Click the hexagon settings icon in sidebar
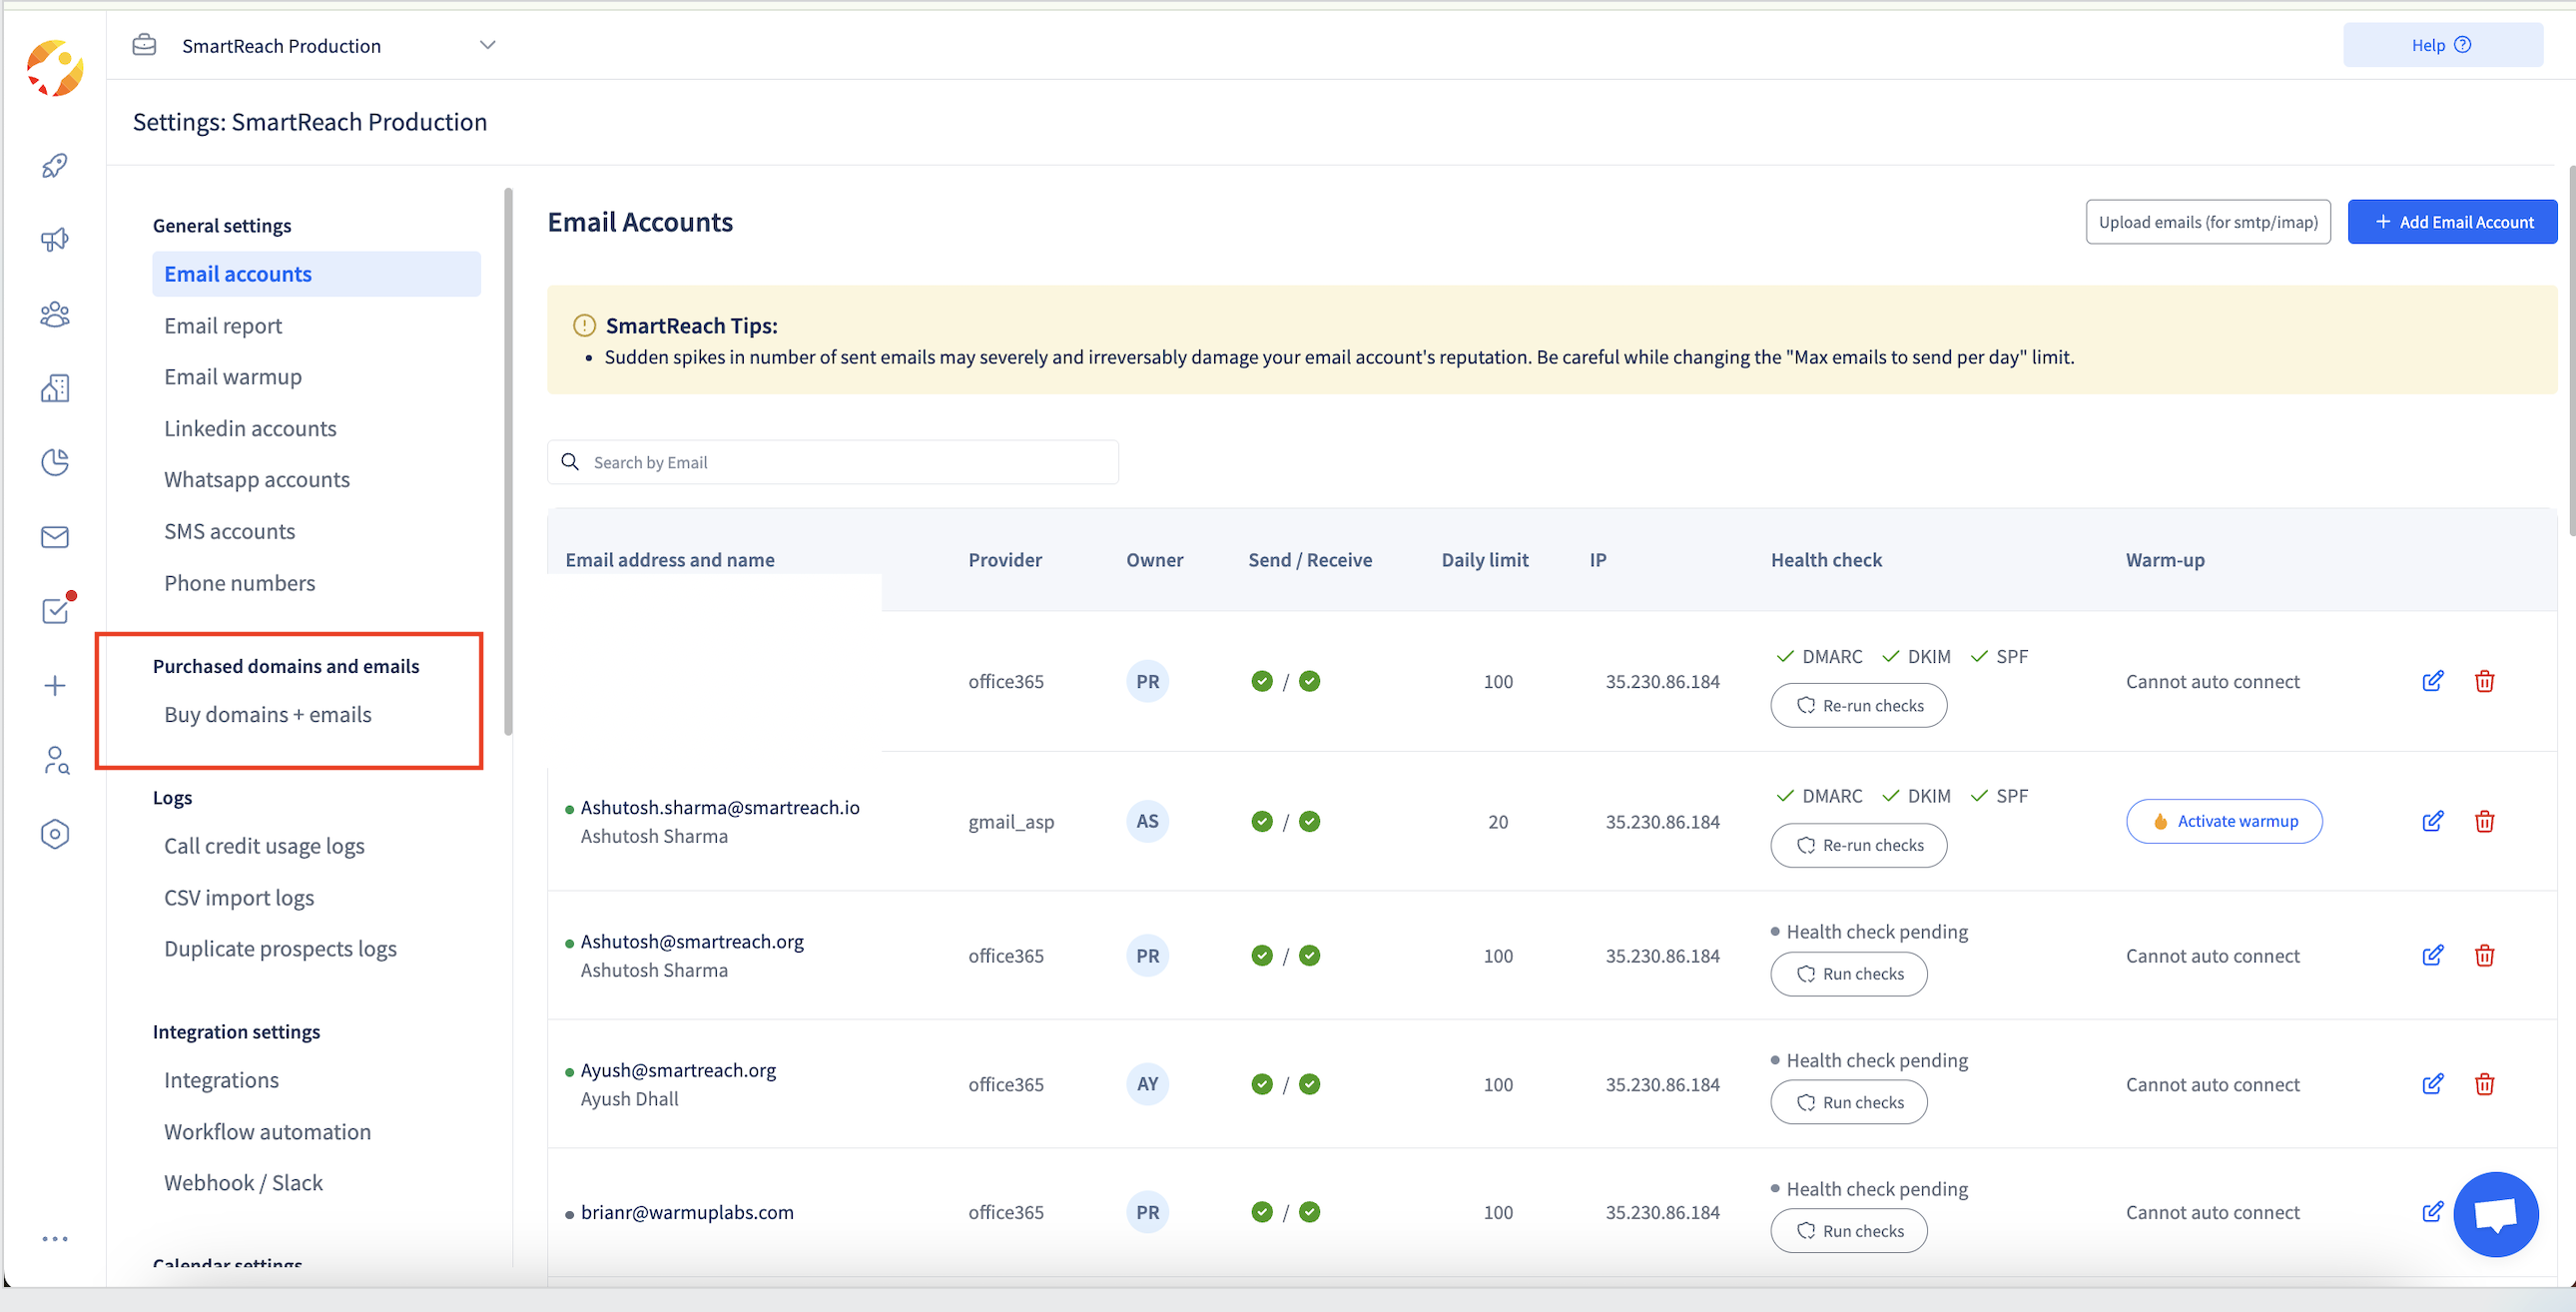 (x=55, y=834)
